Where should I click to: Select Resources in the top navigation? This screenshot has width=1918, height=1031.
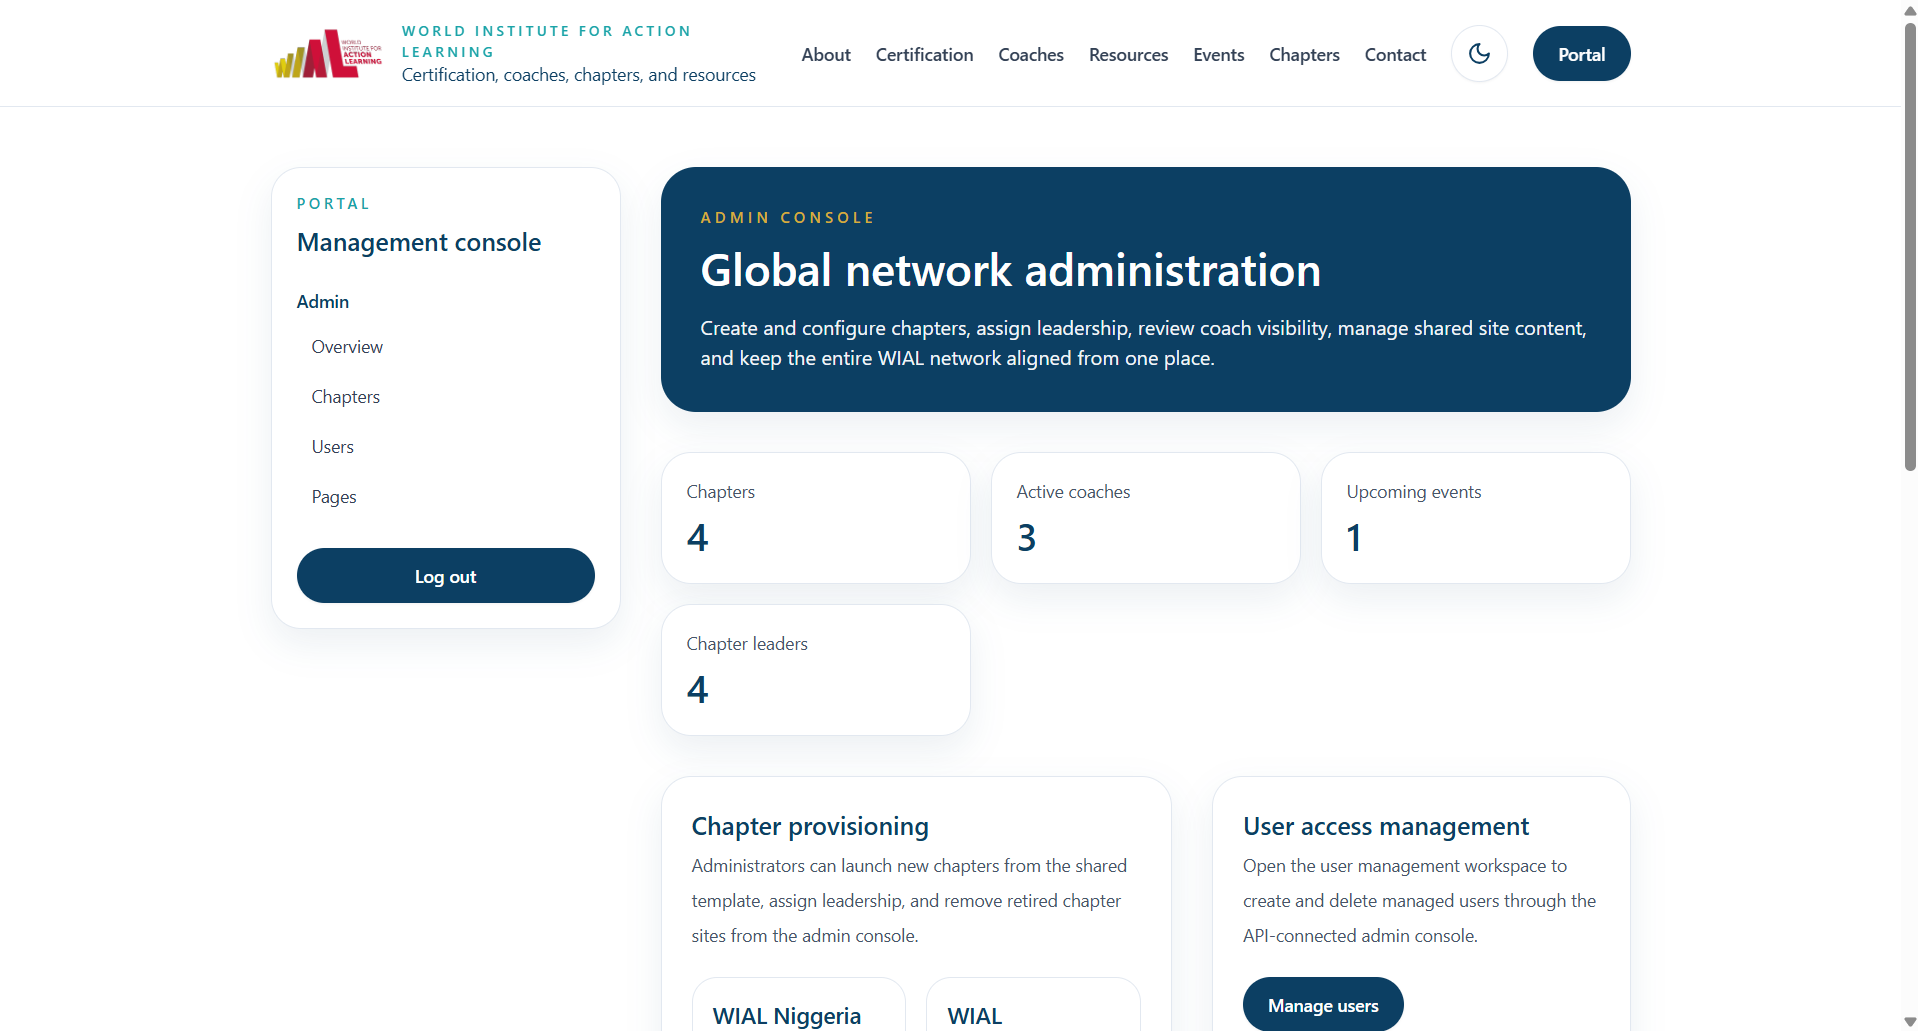pyautogui.click(x=1128, y=55)
